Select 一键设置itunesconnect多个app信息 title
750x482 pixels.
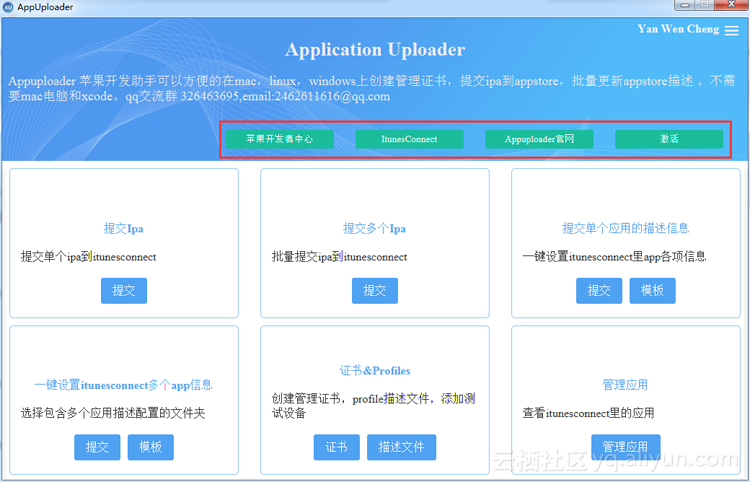(x=123, y=385)
